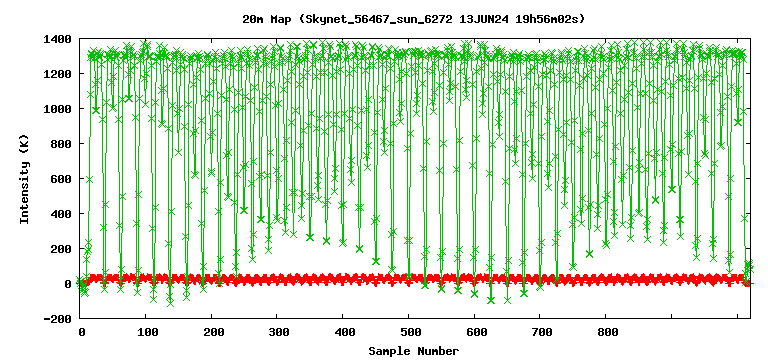Click the 400 tick label on the intensity axis
Screen dimensions: 768x360
[x=62, y=214]
